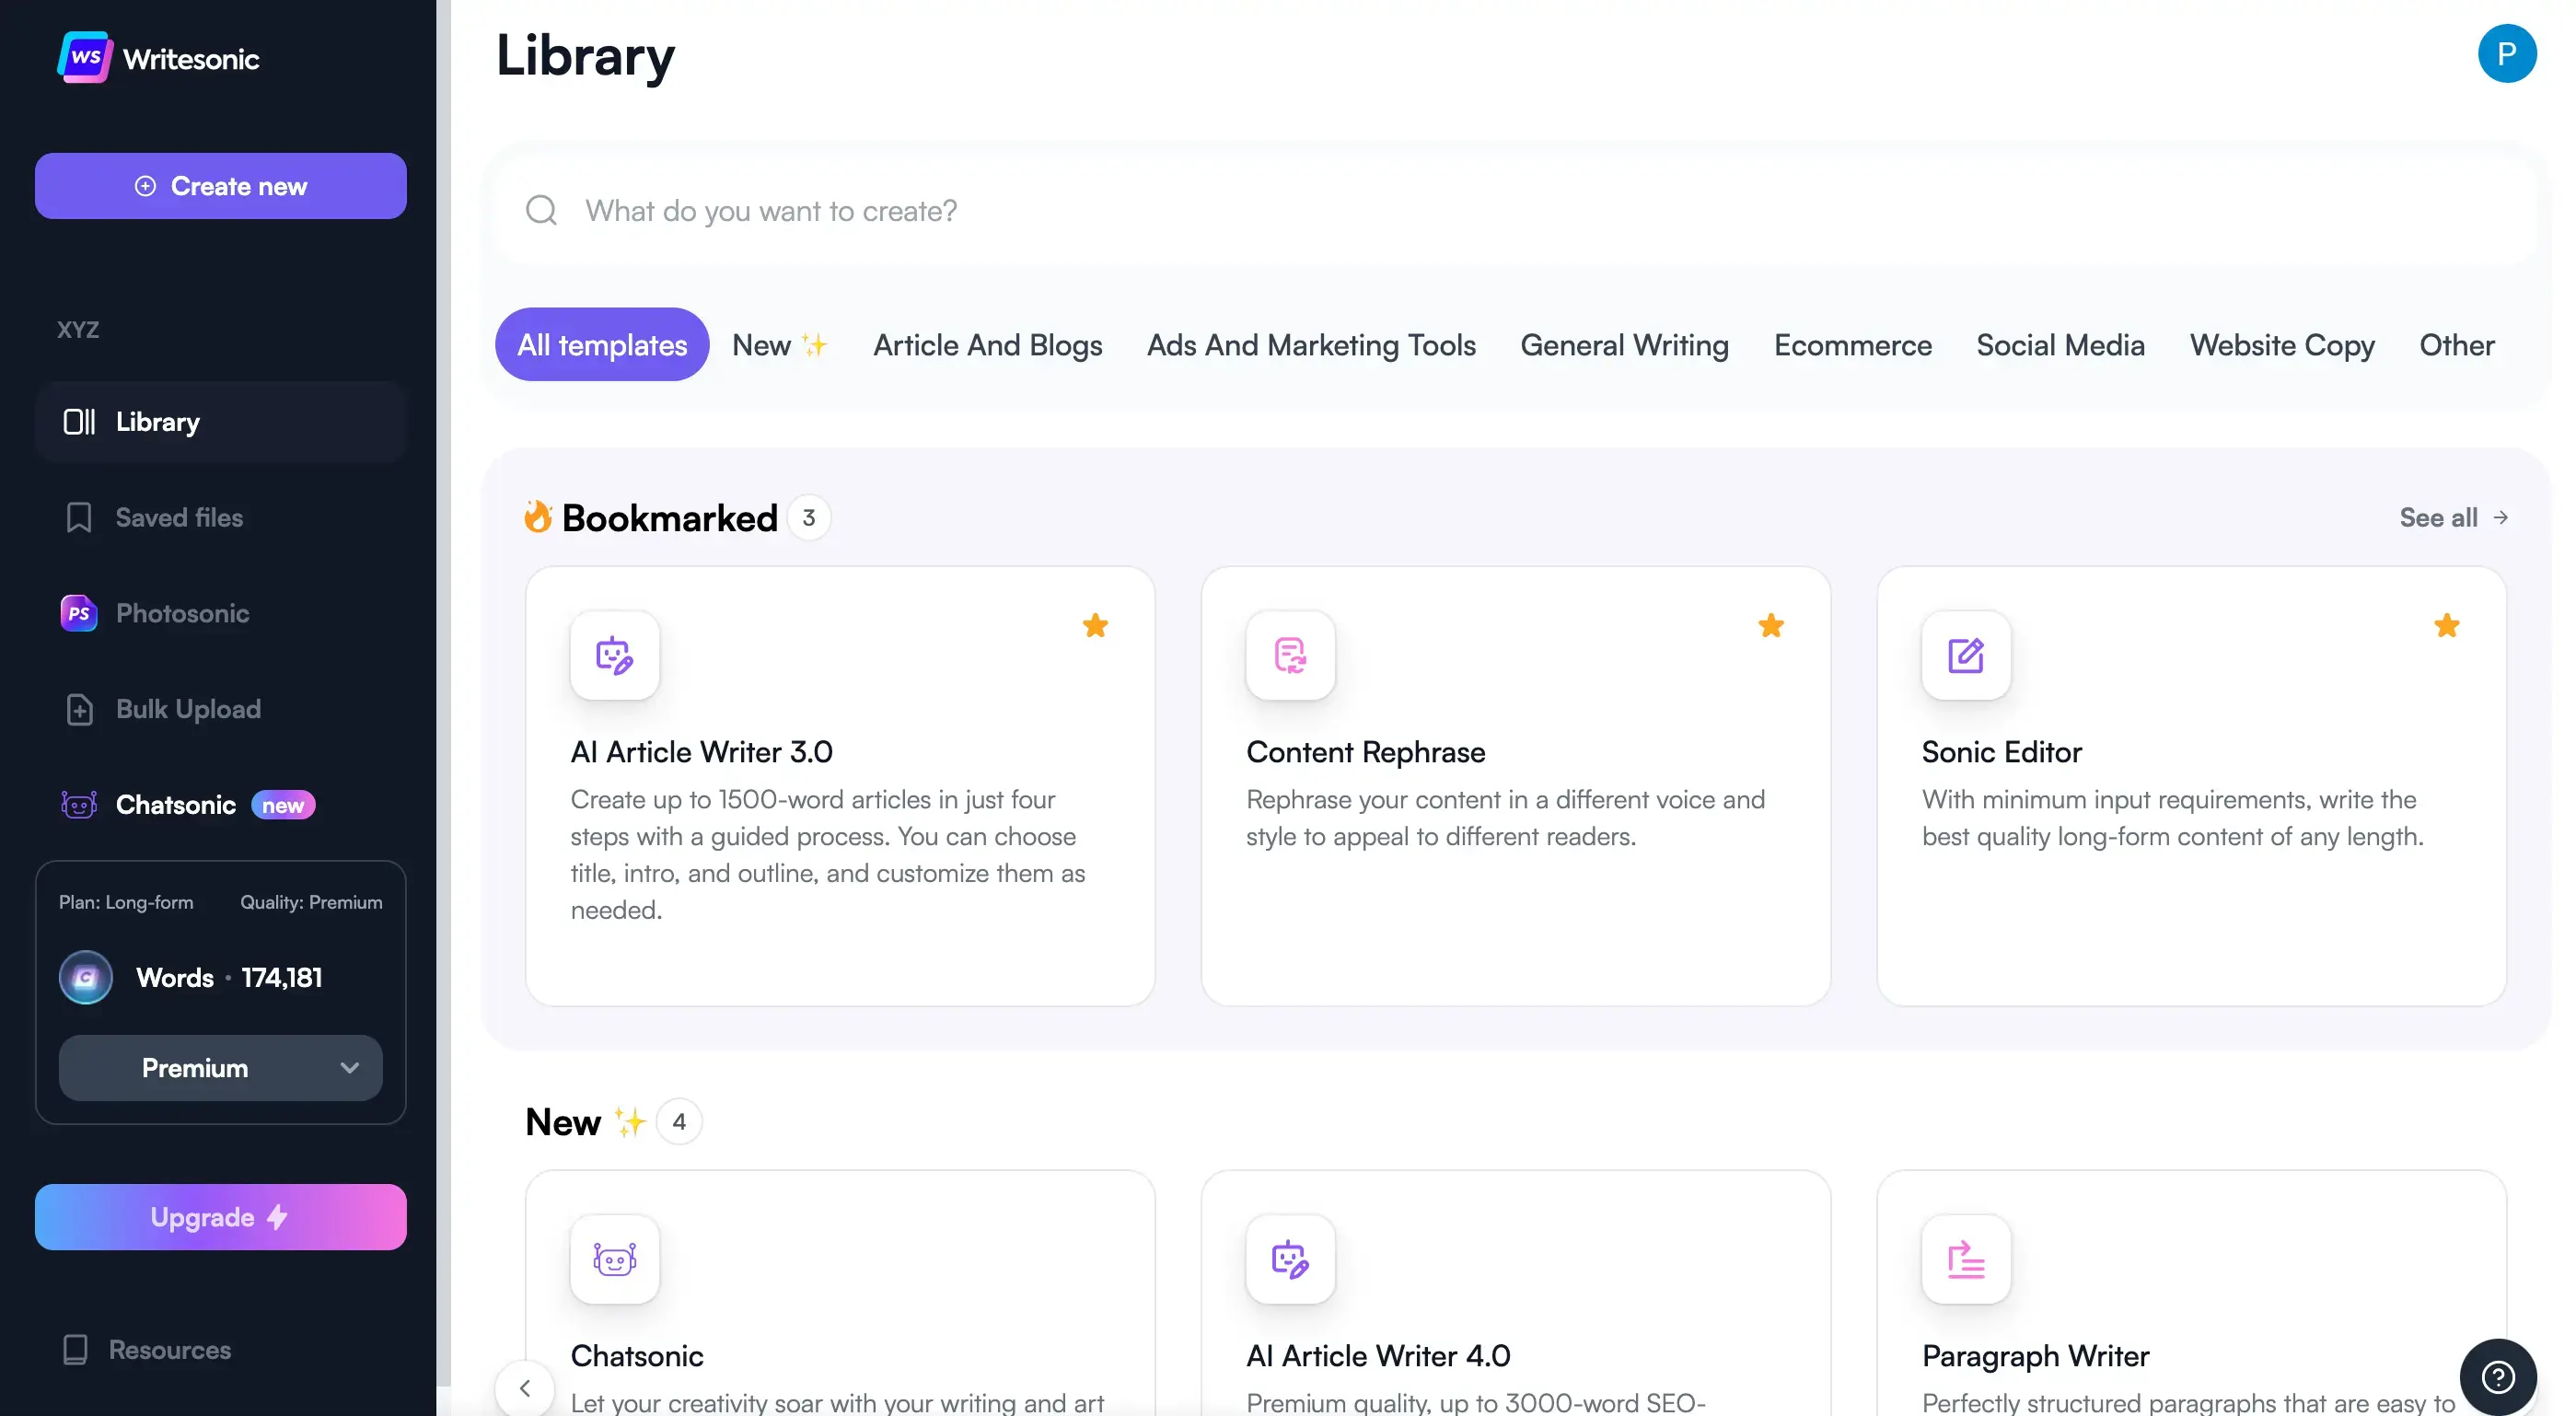Unbookmark AI Article Writer 3.0 star
Screen dimensions: 2576x1416
pyautogui.click(x=1095, y=626)
